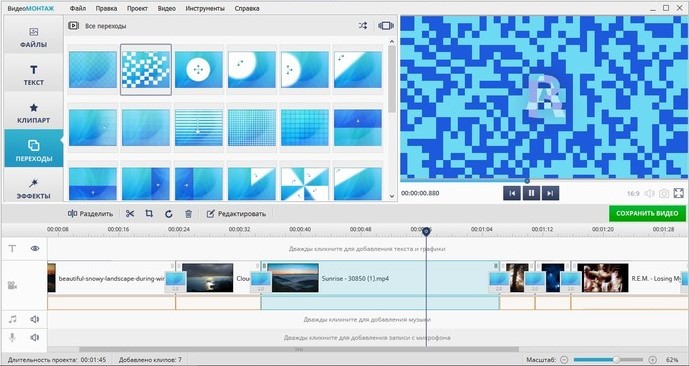The image size is (689, 366).
Task: Open the Видео menu
Action: pyautogui.click(x=167, y=8)
